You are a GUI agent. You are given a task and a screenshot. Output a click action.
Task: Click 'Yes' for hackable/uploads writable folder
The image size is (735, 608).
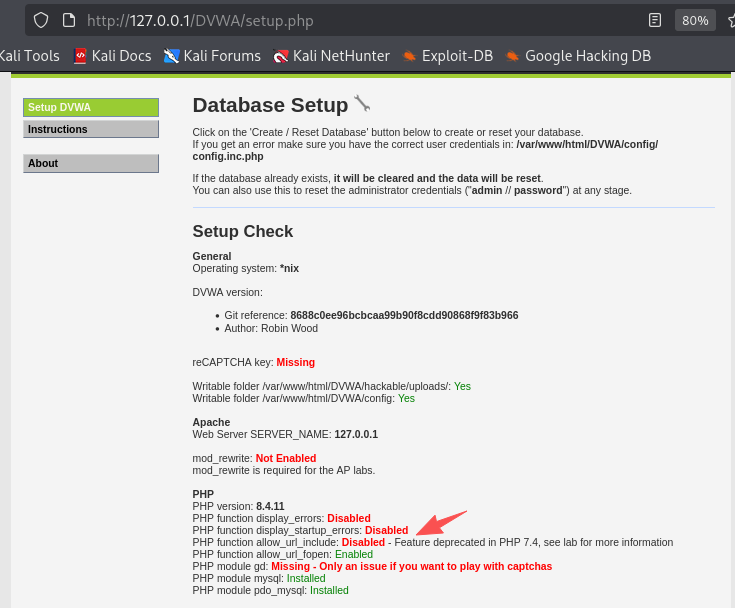462,386
